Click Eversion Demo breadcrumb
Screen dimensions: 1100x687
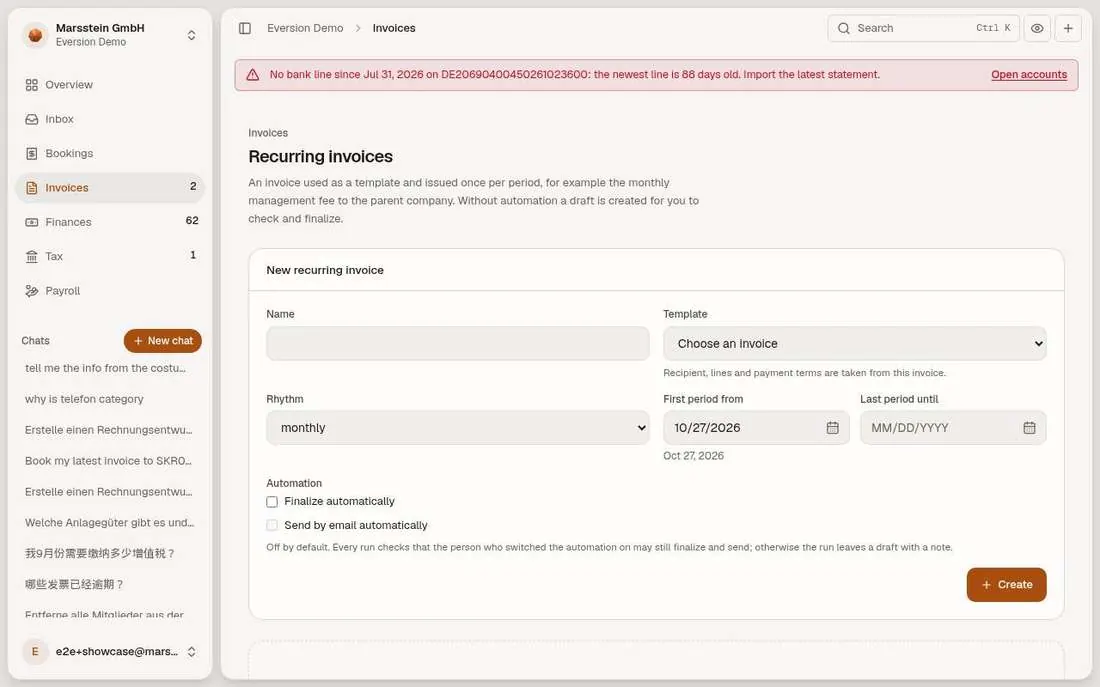point(305,28)
